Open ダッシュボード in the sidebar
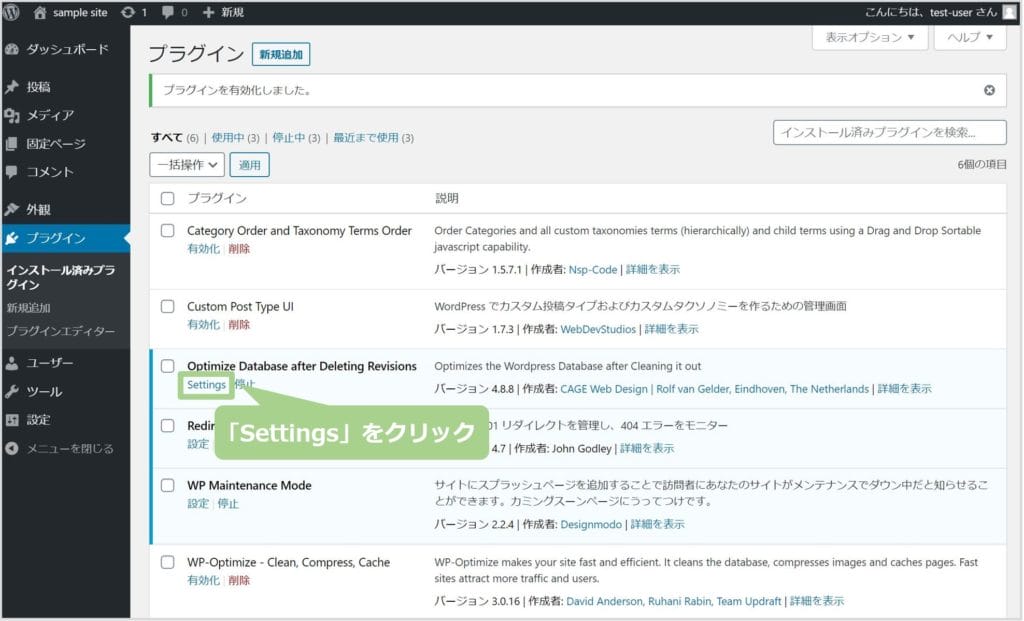The image size is (1024, 621). tap(65, 49)
